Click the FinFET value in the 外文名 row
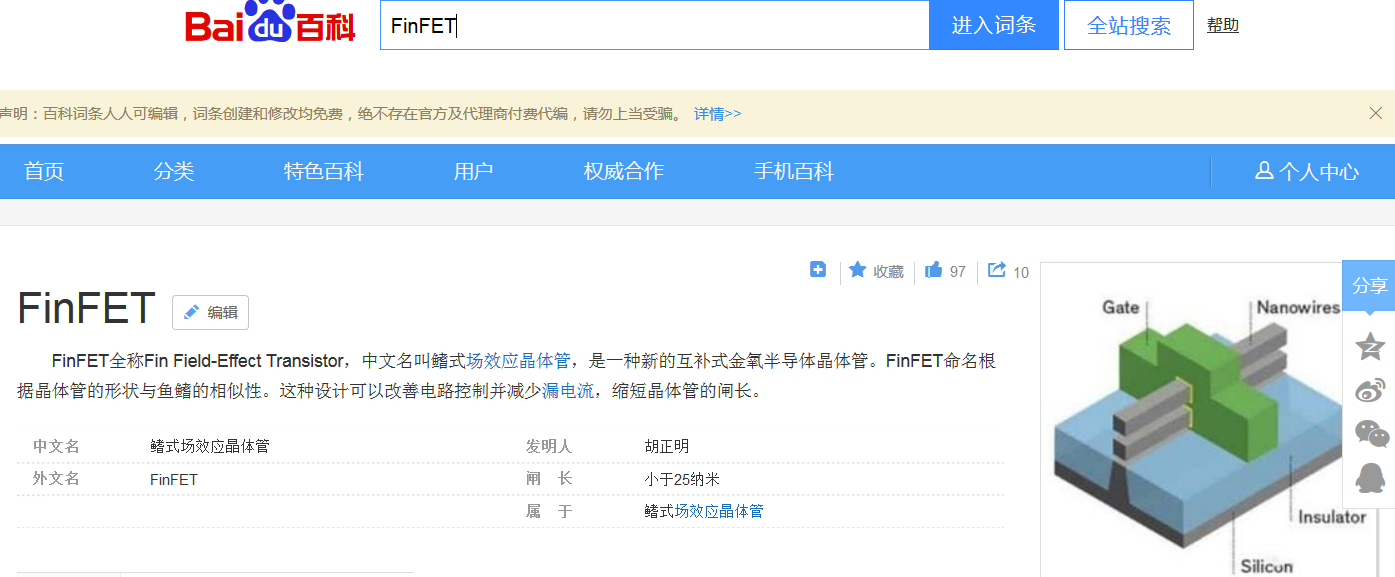This screenshot has height=577, width=1395. [174, 479]
